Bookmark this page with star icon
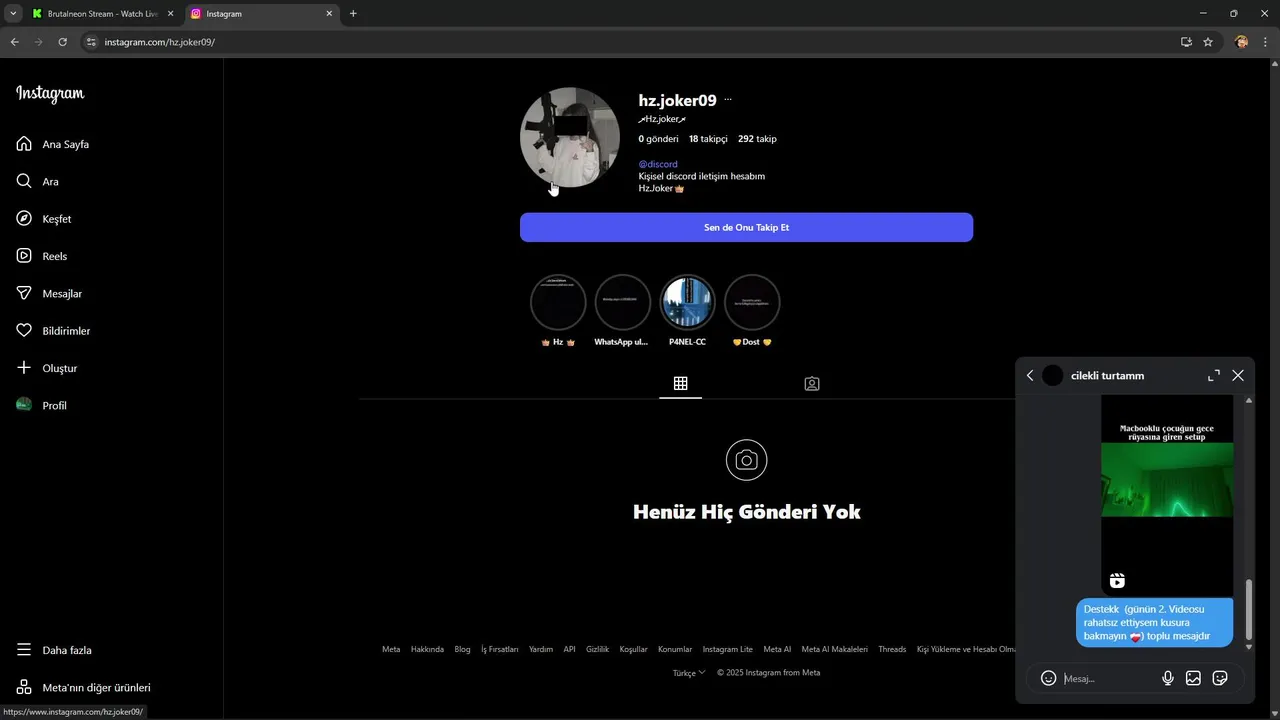1280x720 pixels. pos(1208,42)
